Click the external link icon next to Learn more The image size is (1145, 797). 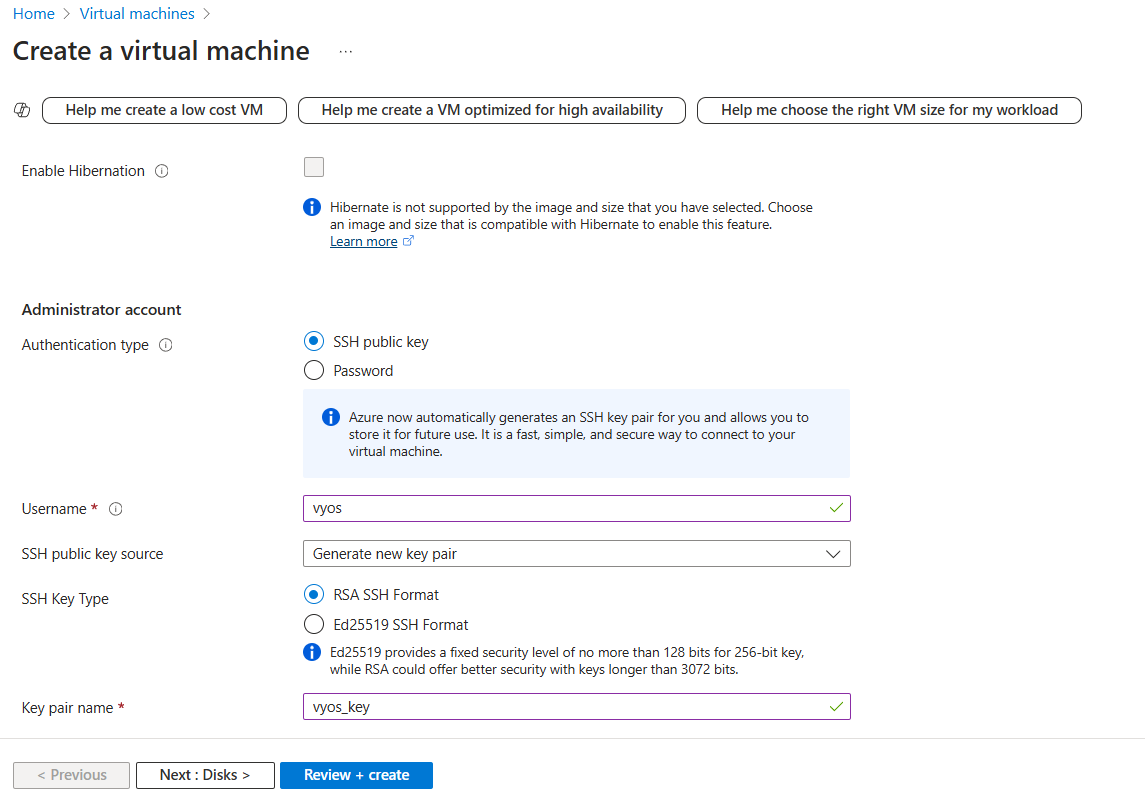pos(407,240)
